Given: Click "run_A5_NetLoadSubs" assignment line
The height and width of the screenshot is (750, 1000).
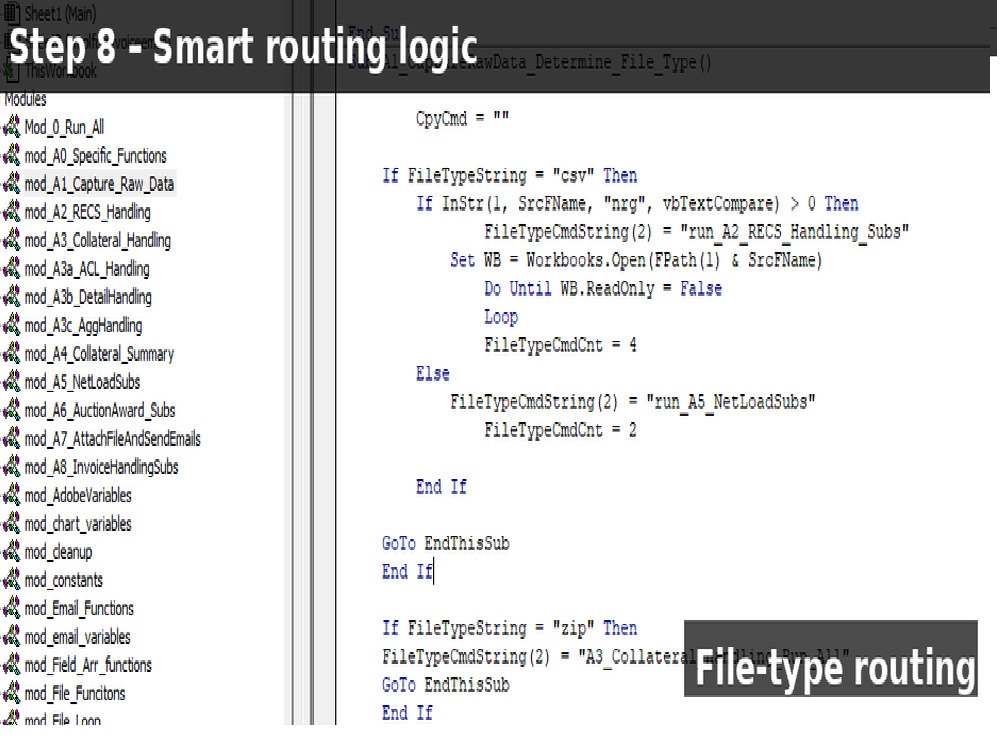Looking at the screenshot, I should click(633, 402).
